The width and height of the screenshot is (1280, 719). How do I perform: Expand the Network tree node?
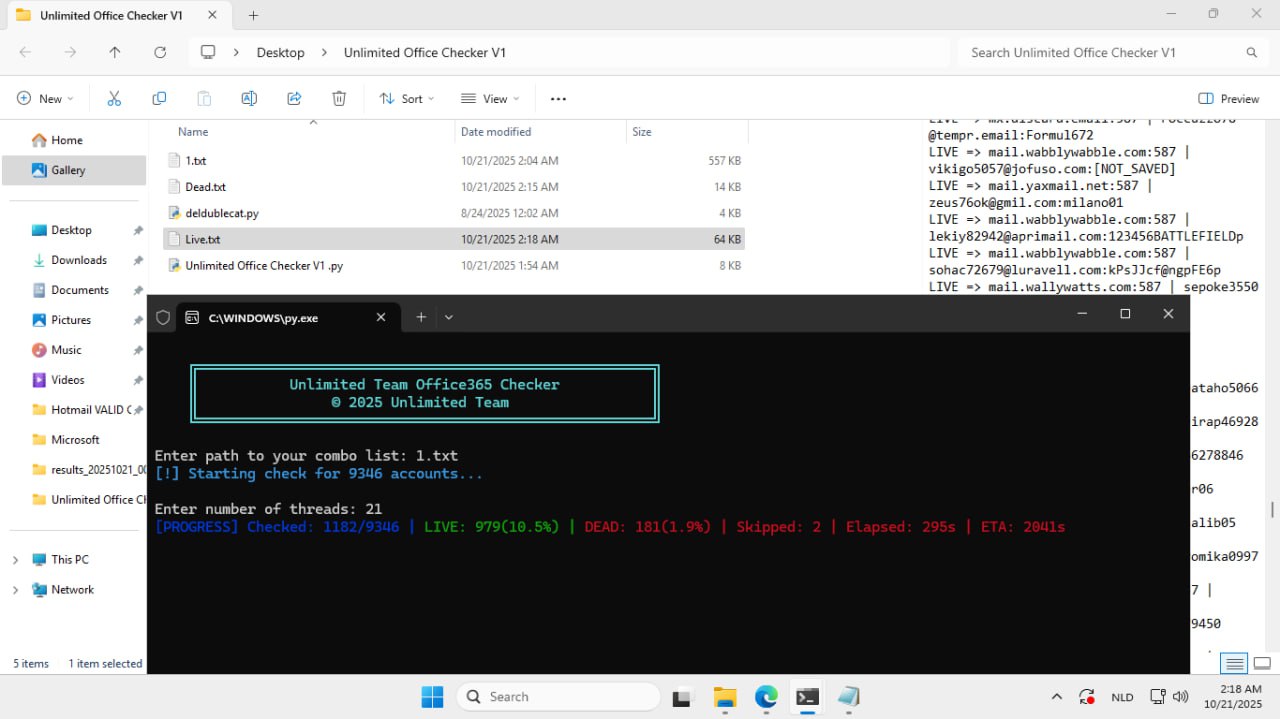tap(15, 590)
